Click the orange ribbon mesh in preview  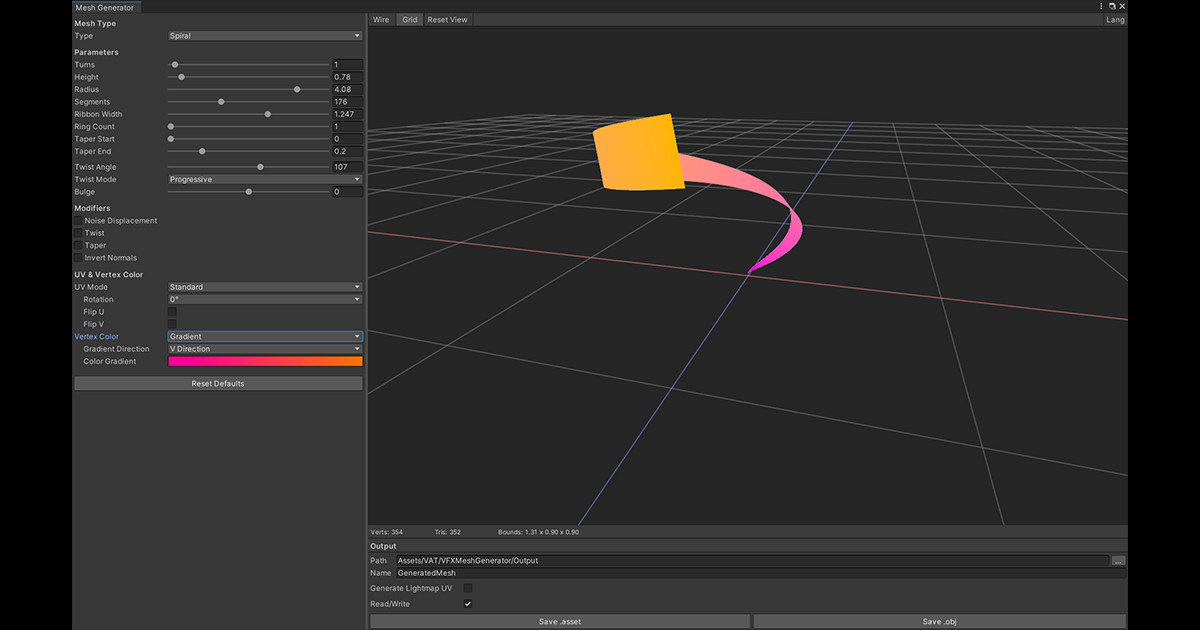click(x=640, y=152)
